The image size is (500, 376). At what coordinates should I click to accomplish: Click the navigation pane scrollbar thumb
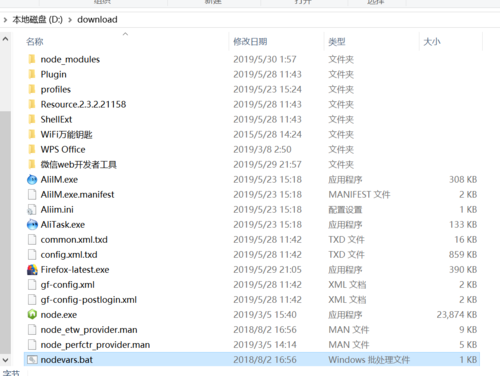coord(5,232)
